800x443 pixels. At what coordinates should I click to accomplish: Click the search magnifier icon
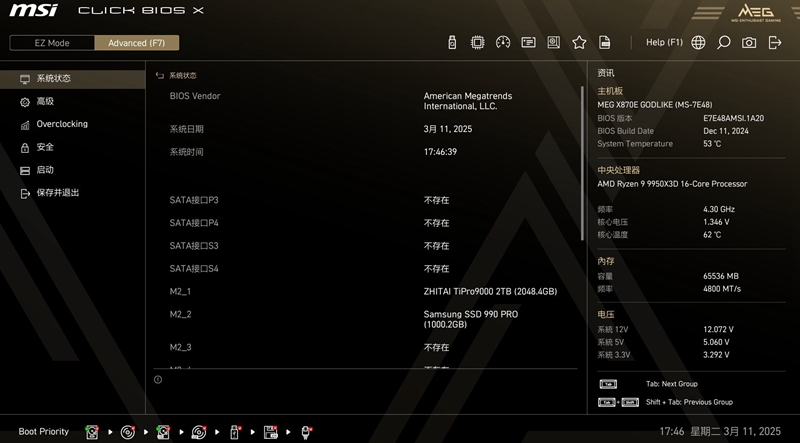pos(723,43)
